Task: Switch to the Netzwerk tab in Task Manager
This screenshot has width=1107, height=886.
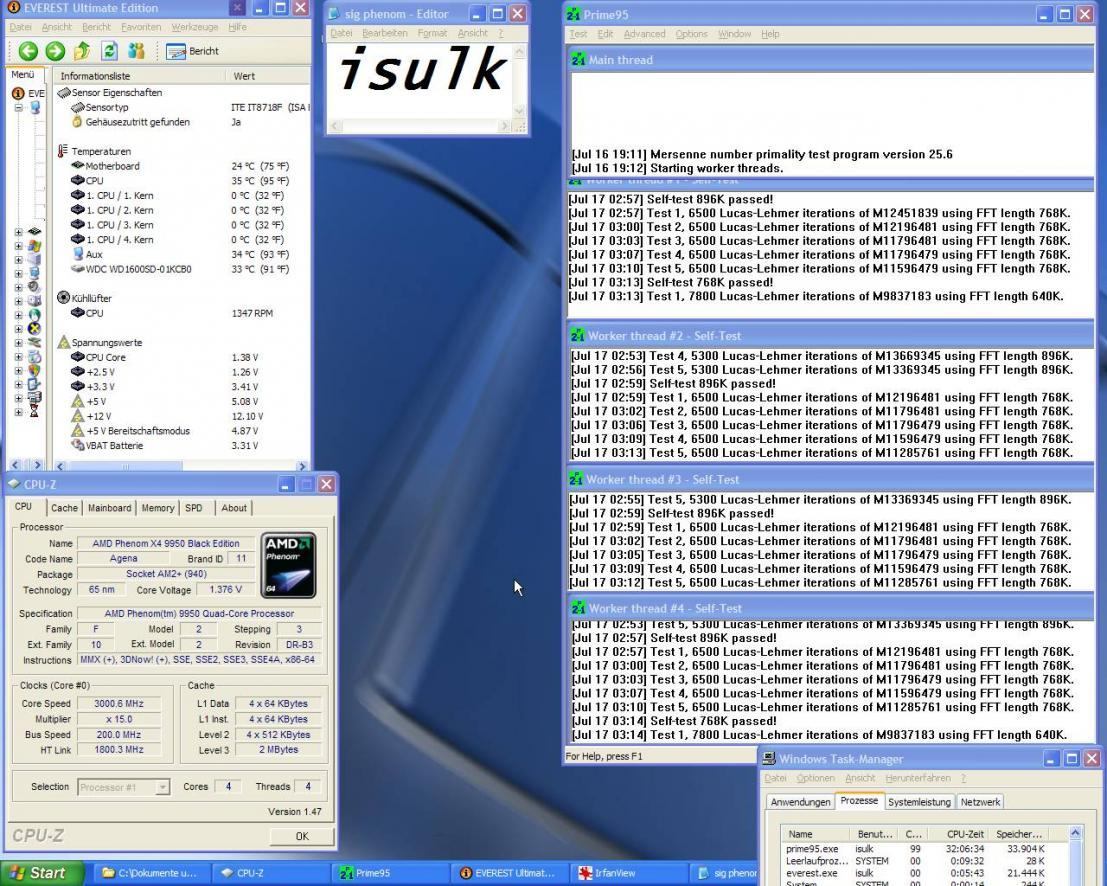Action: coord(980,802)
